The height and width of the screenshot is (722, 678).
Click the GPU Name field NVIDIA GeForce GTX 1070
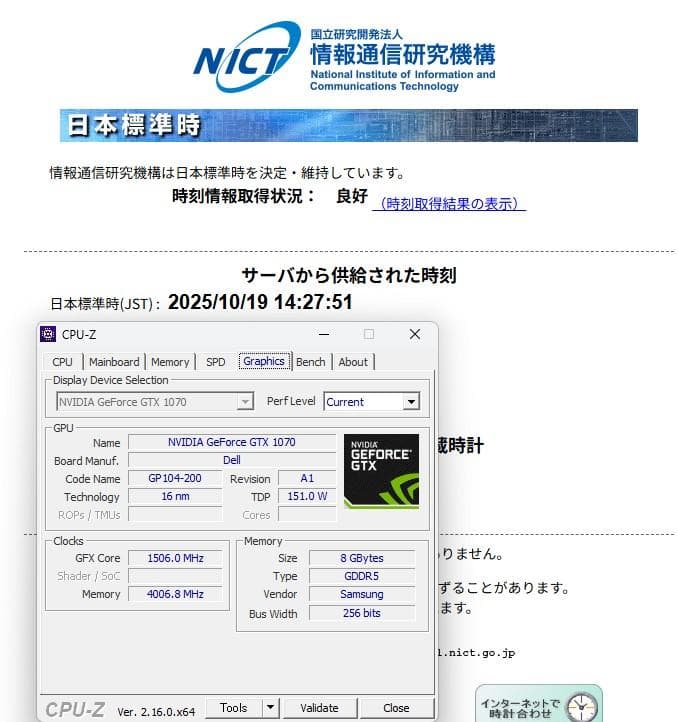pos(232,442)
